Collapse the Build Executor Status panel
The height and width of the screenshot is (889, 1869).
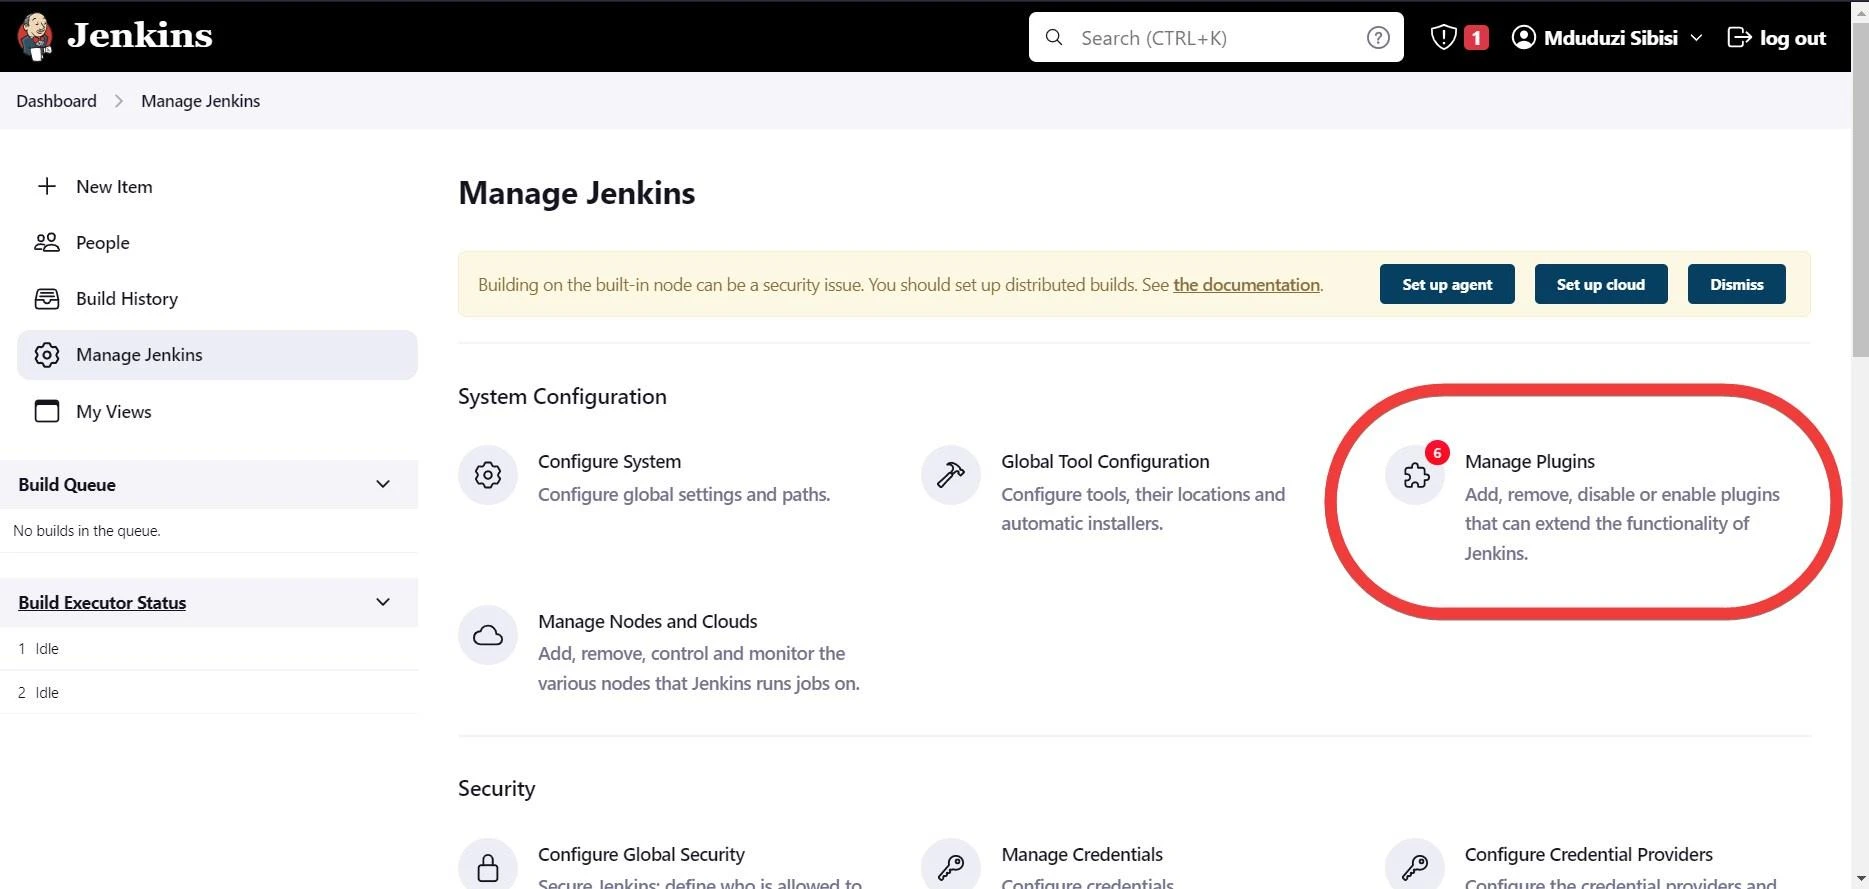[383, 602]
